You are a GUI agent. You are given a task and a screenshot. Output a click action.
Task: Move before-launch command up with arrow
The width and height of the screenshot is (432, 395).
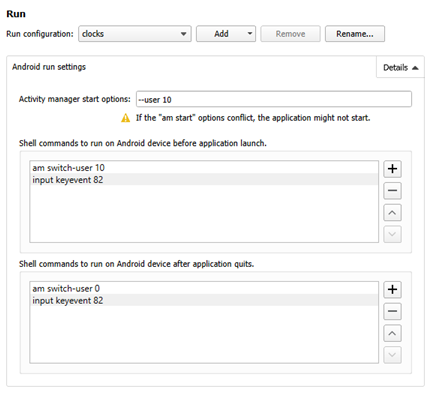click(x=392, y=213)
